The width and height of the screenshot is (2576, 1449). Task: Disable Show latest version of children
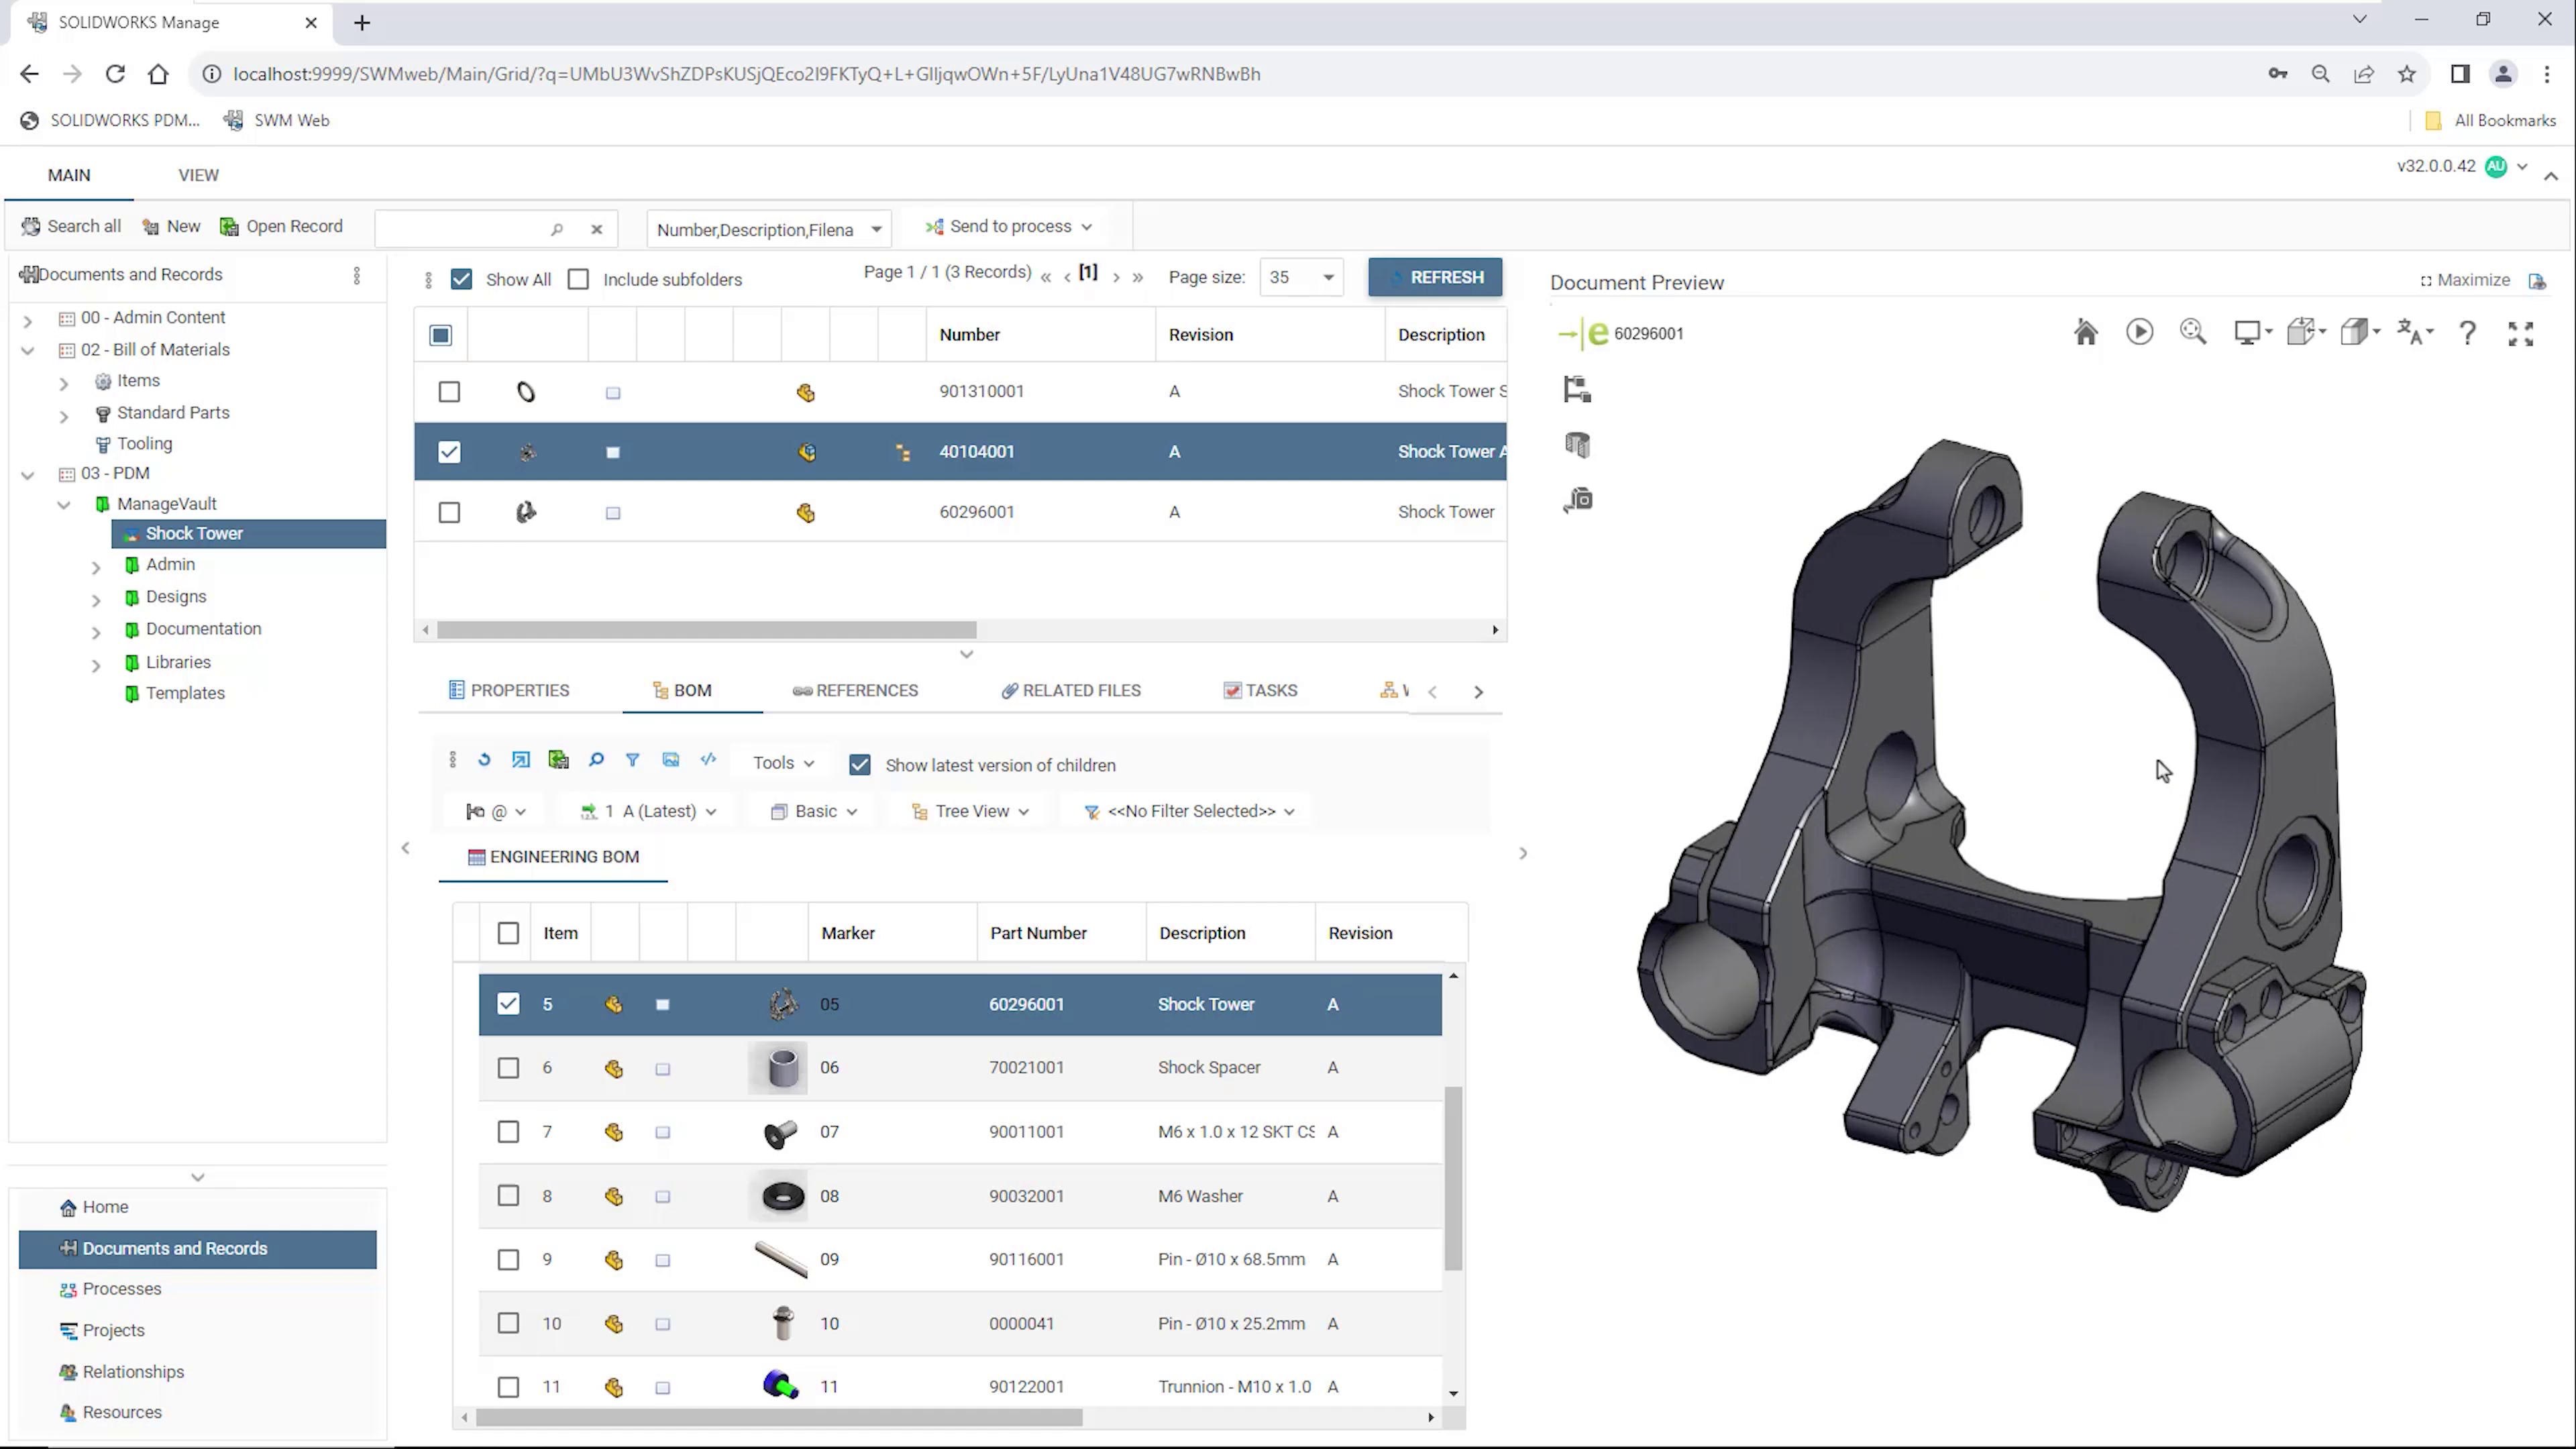(x=860, y=764)
